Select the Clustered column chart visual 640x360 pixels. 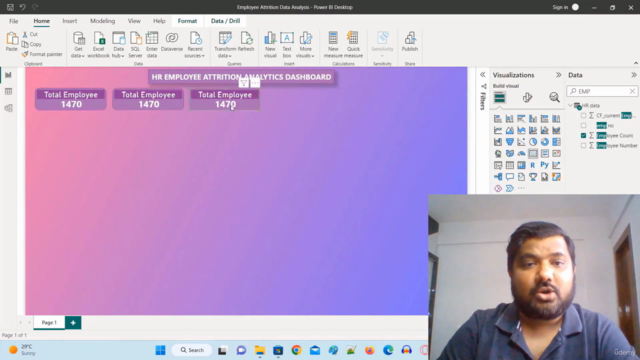pos(533,119)
